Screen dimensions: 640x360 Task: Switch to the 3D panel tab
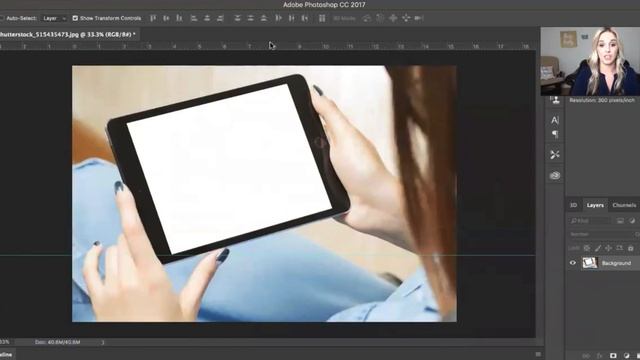coord(573,205)
